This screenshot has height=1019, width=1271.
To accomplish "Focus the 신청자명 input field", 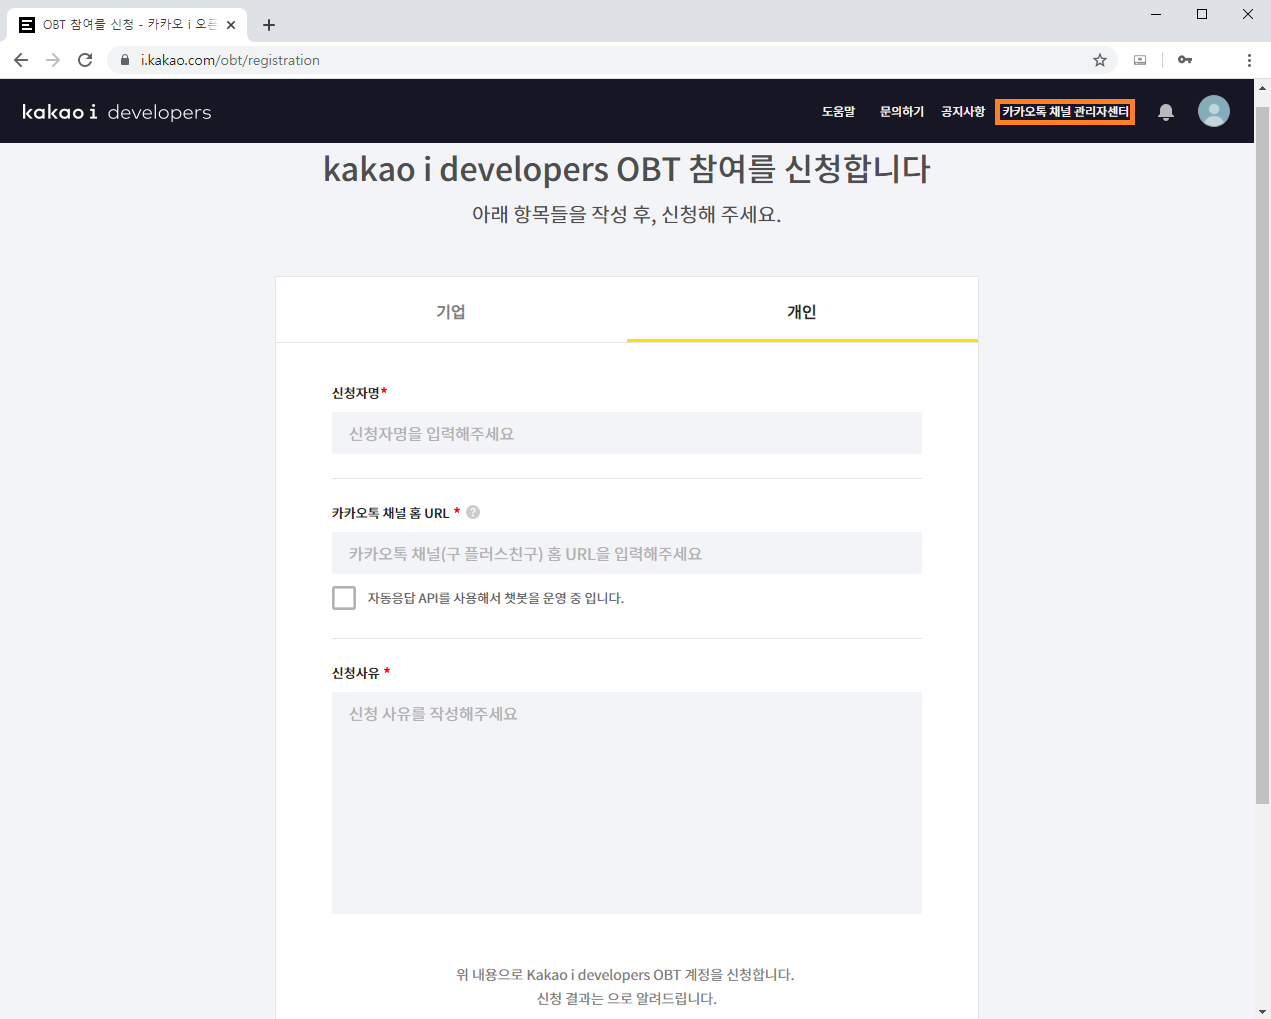I will coord(627,433).
